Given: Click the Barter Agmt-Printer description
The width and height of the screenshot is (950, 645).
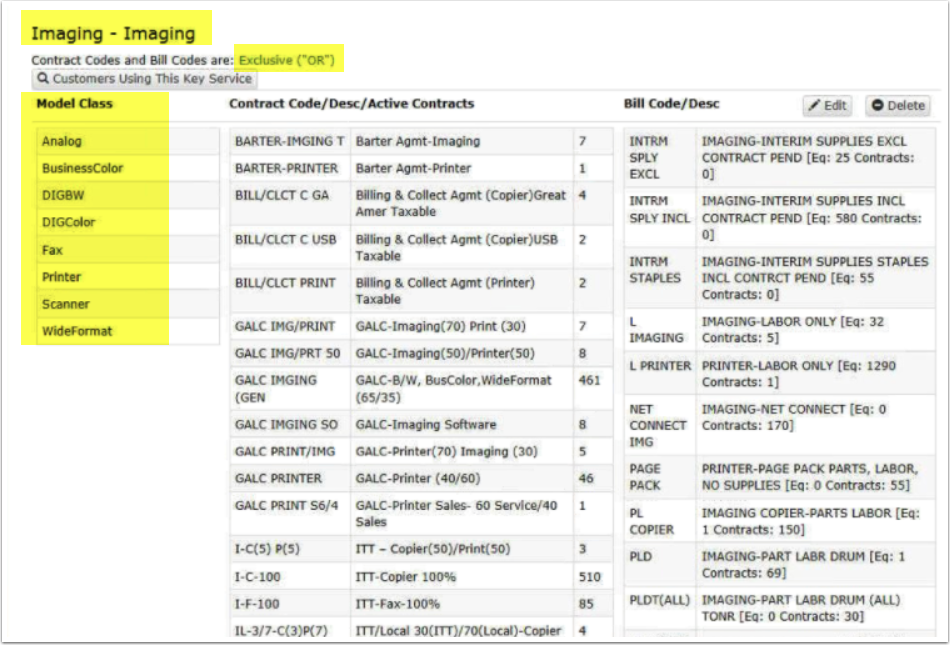Looking at the screenshot, I should click(413, 168).
